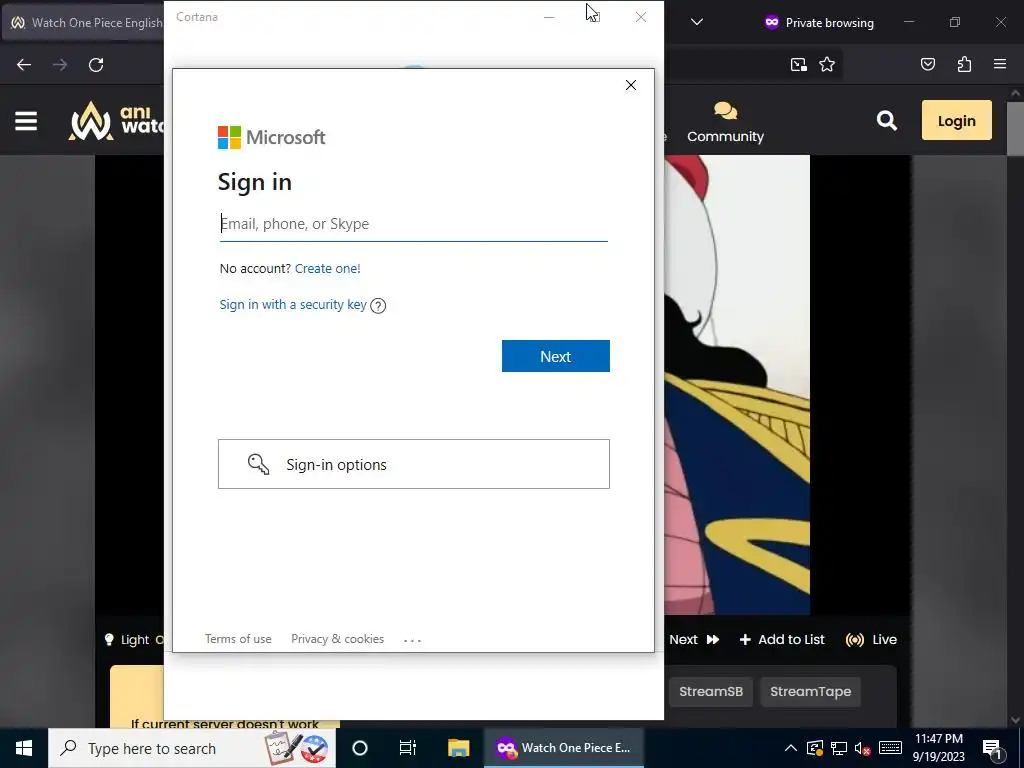Open the taskbar clock and date
This screenshot has height=768, width=1024.
[938, 748]
